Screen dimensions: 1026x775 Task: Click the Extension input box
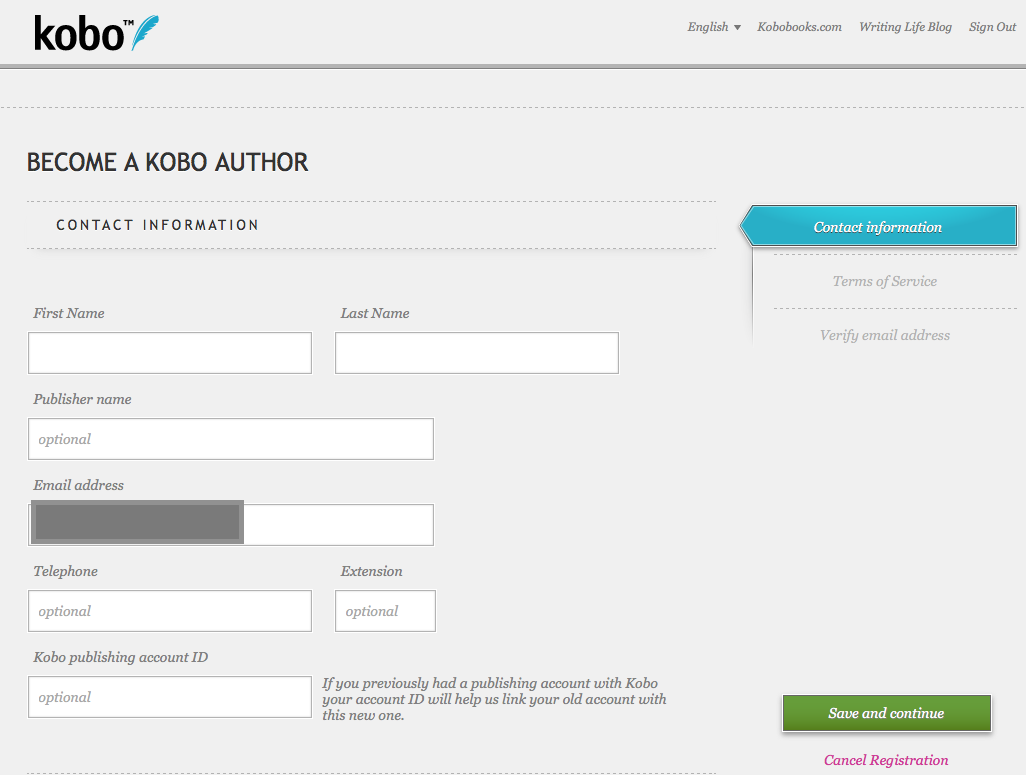tap(385, 611)
